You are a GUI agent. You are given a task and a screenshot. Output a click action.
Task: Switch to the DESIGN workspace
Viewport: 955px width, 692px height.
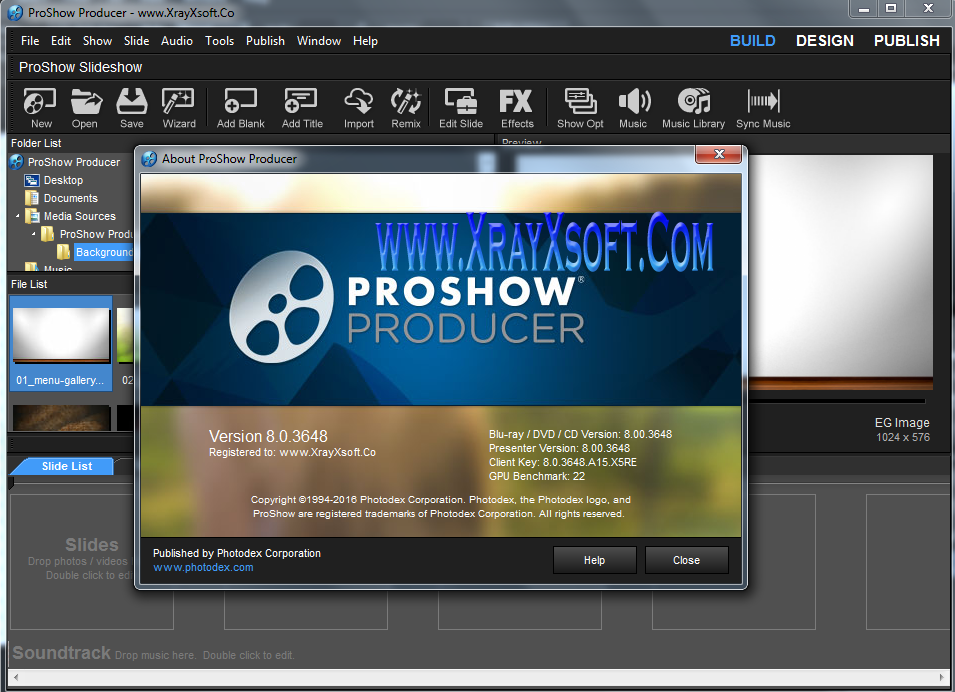pyautogui.click(x=825, y=41)
